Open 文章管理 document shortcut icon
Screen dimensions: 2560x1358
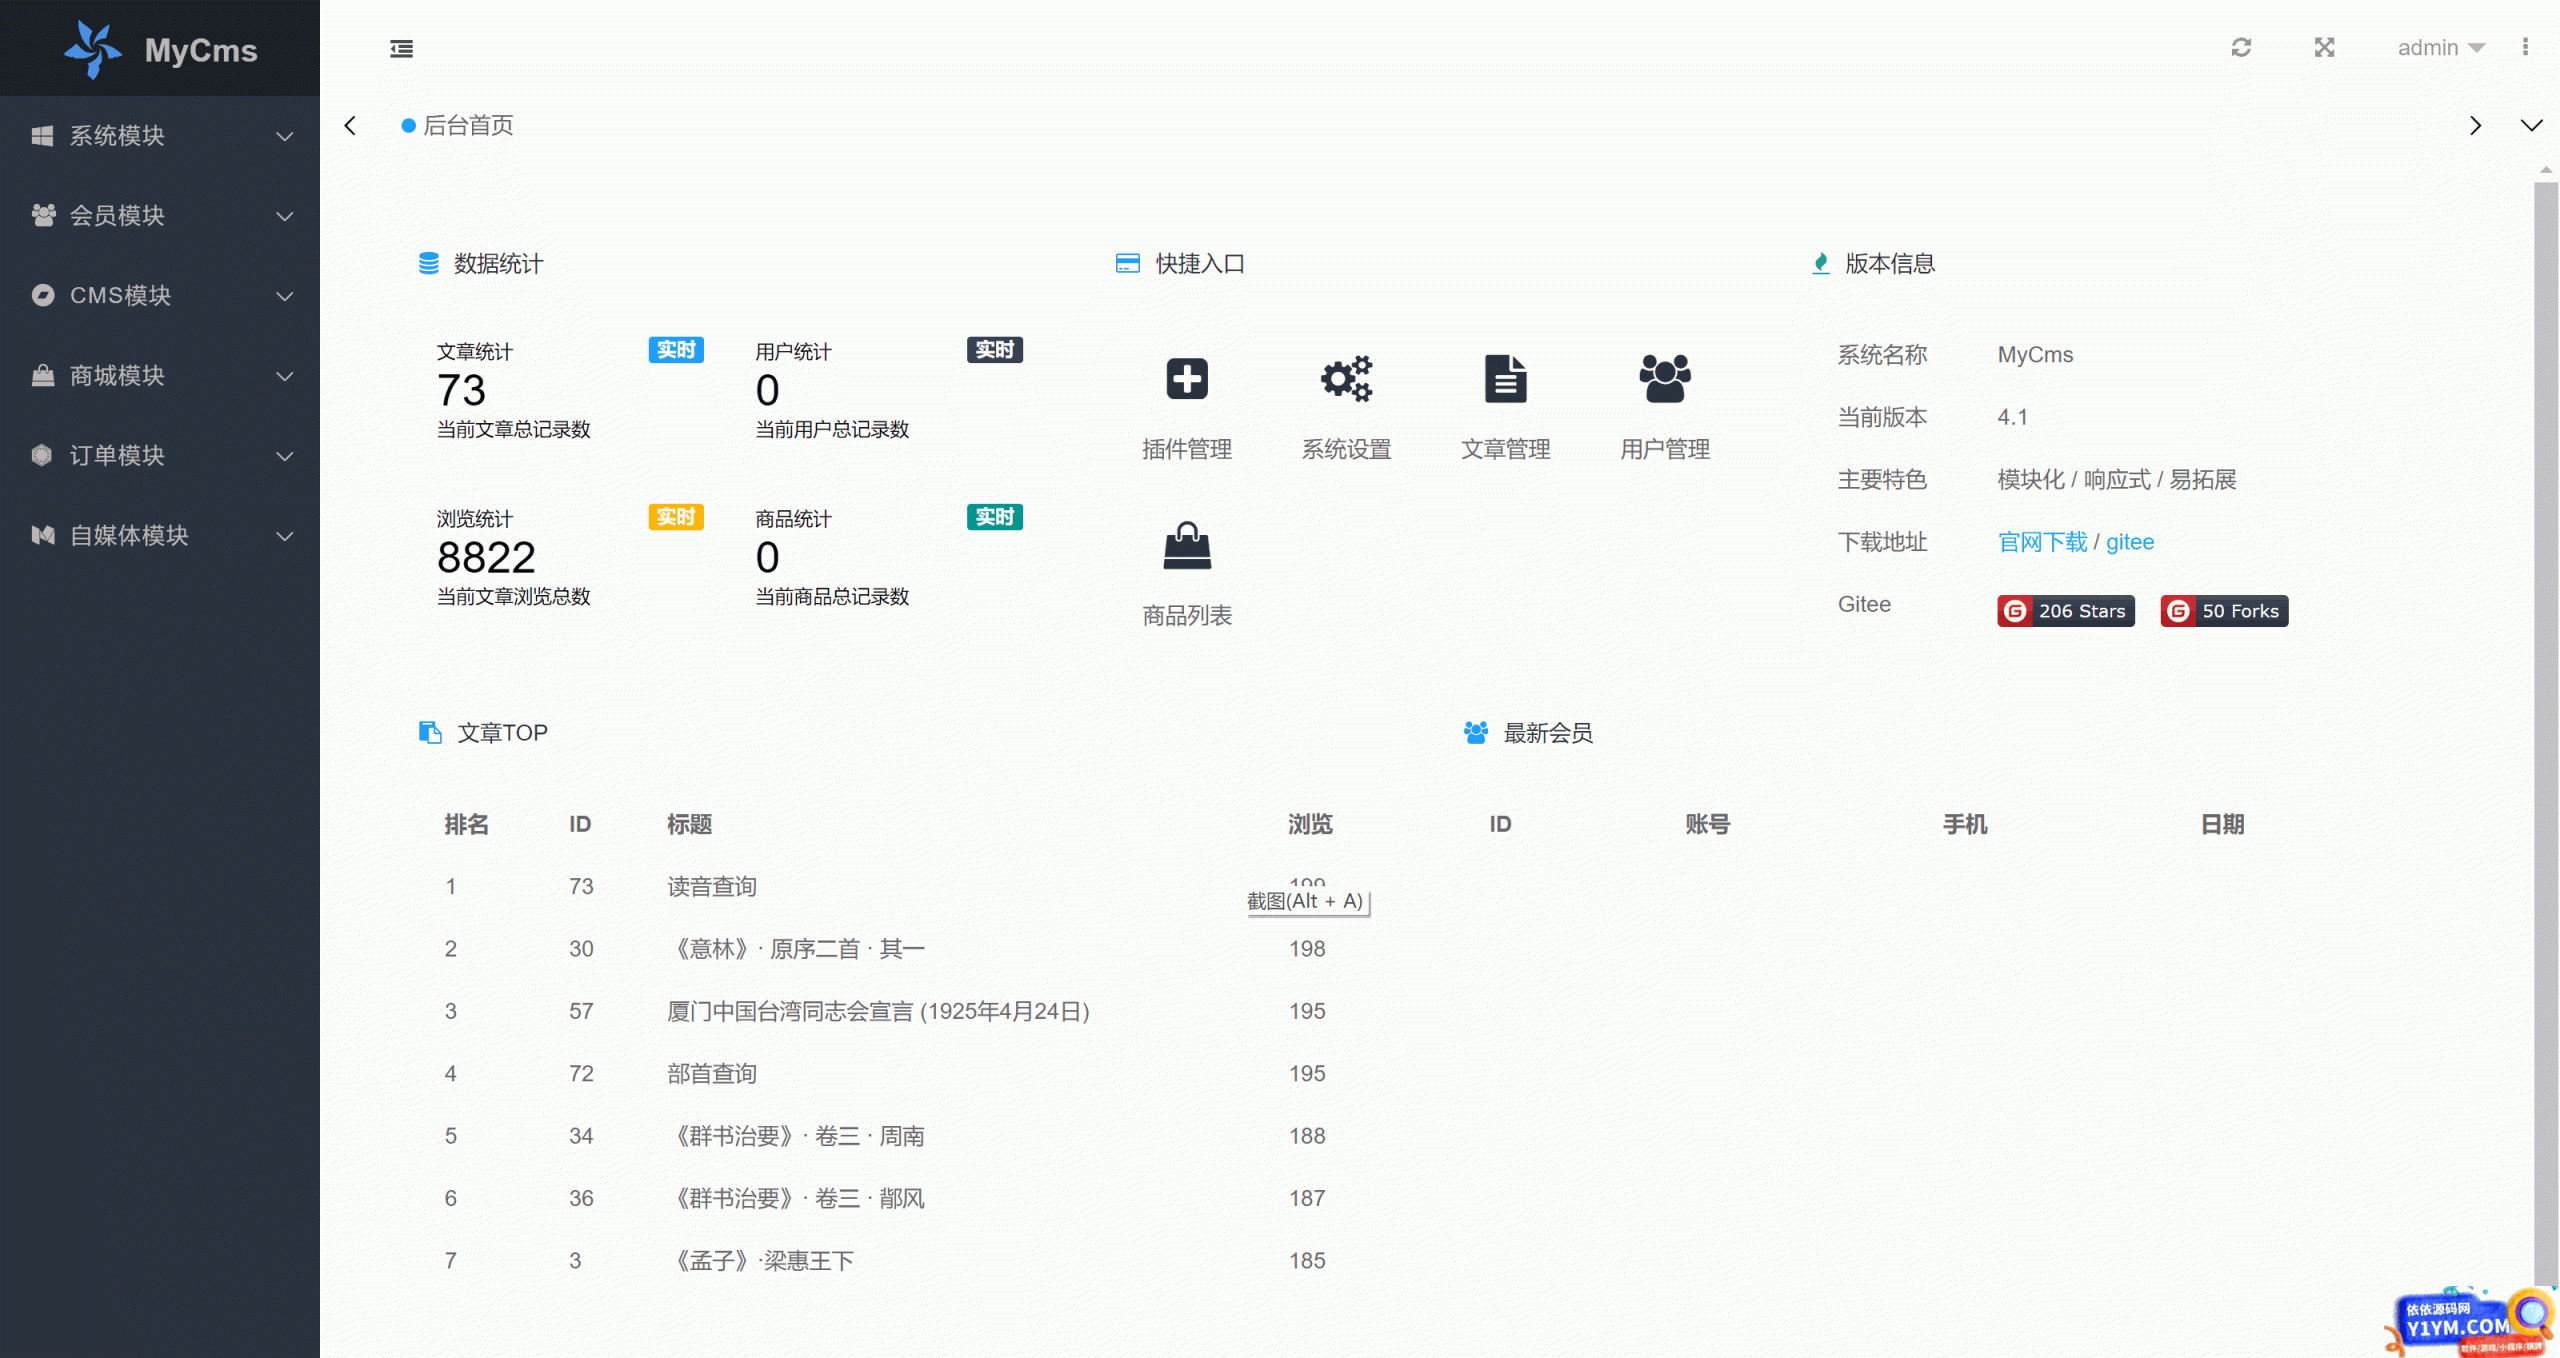coord(1505,379)
